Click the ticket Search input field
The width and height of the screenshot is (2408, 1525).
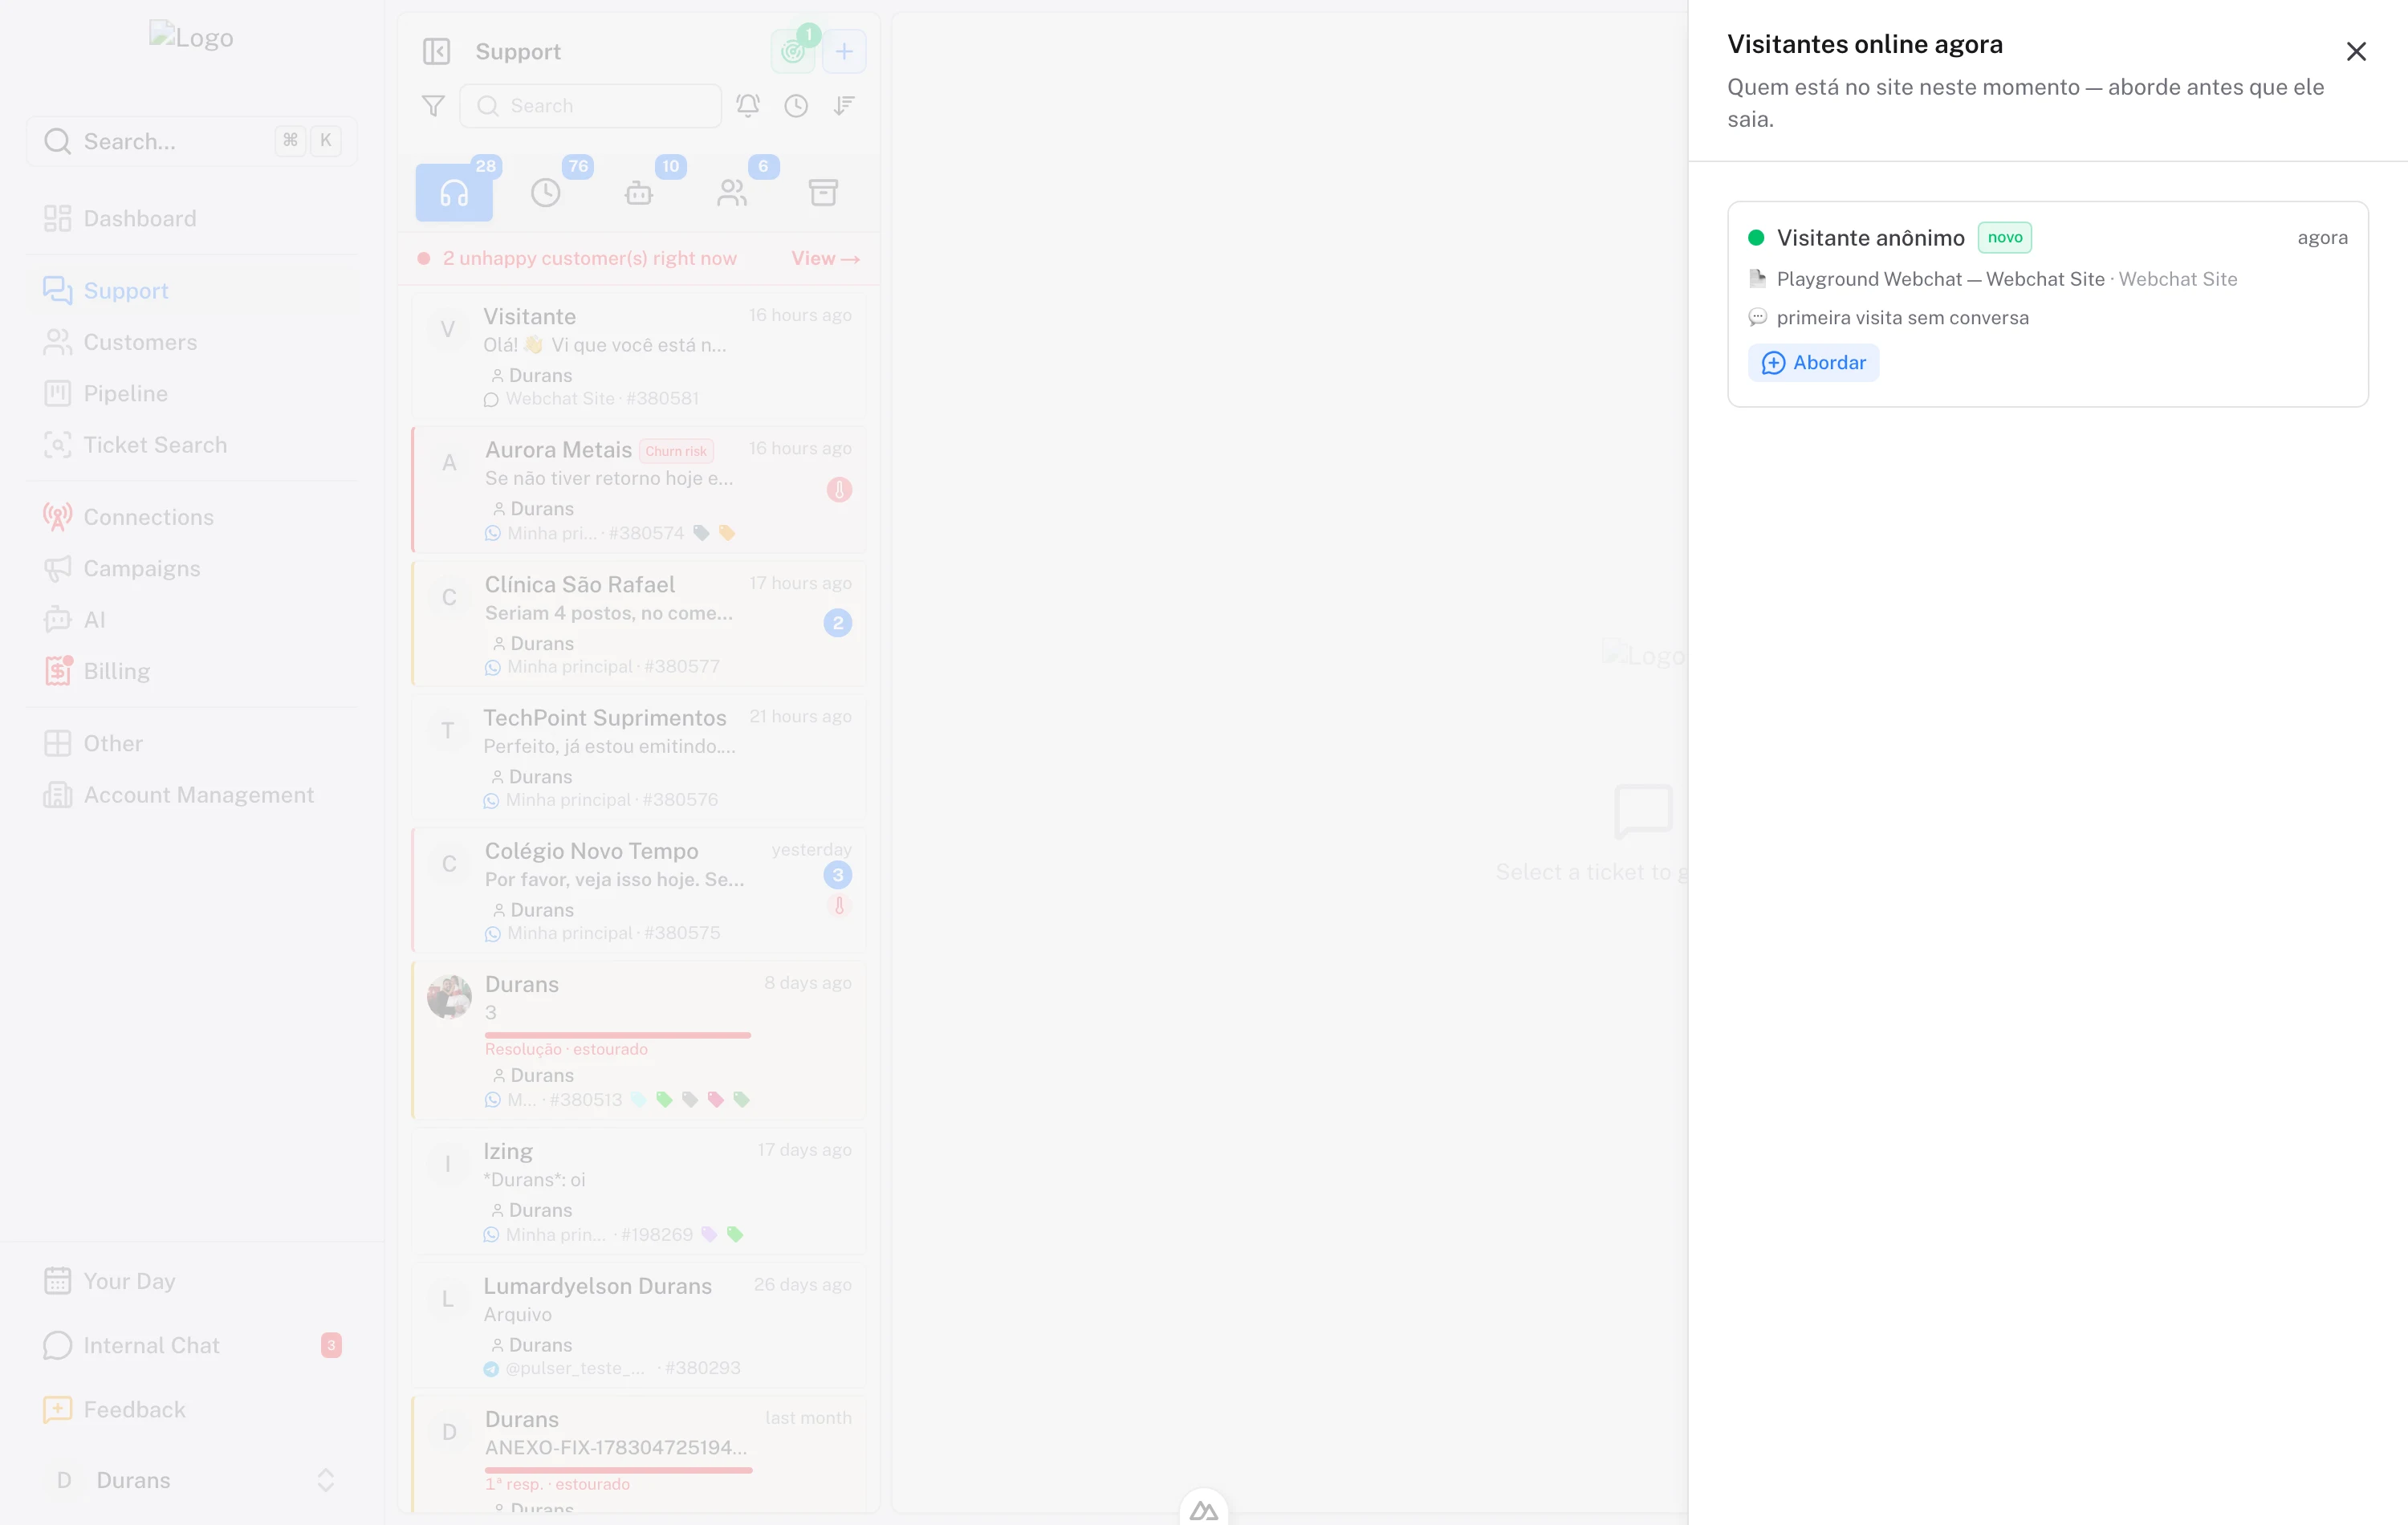(x=590, y=106)
